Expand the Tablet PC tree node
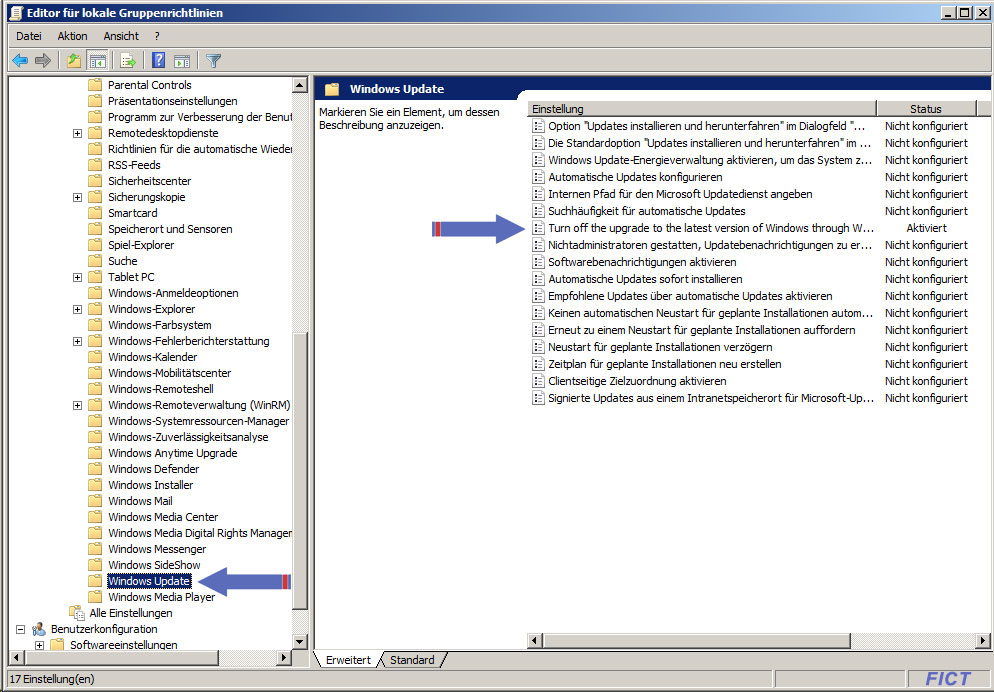This screenshot has height=692, width=994. coord(77,277)
